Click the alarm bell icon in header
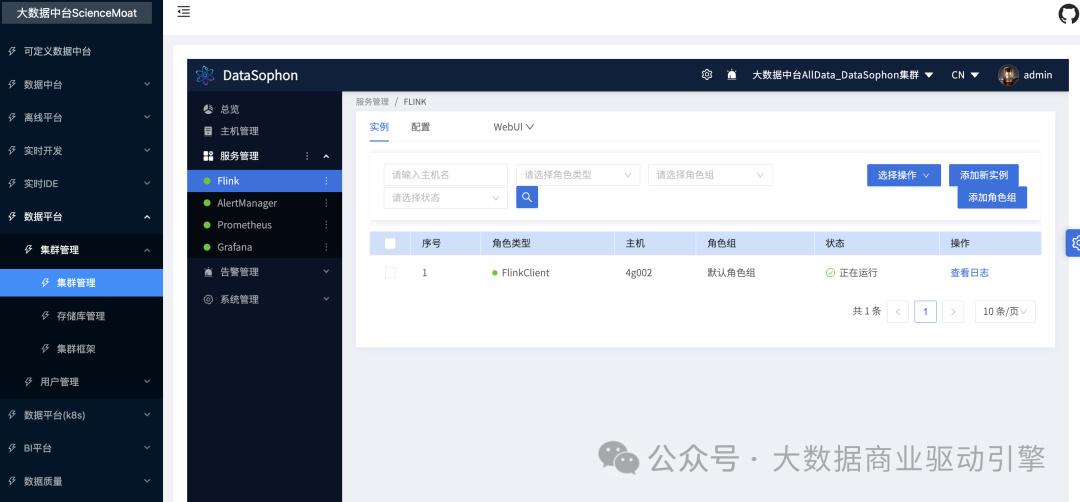Viewport: 1080px width, 502px height. tap(732, 75)
